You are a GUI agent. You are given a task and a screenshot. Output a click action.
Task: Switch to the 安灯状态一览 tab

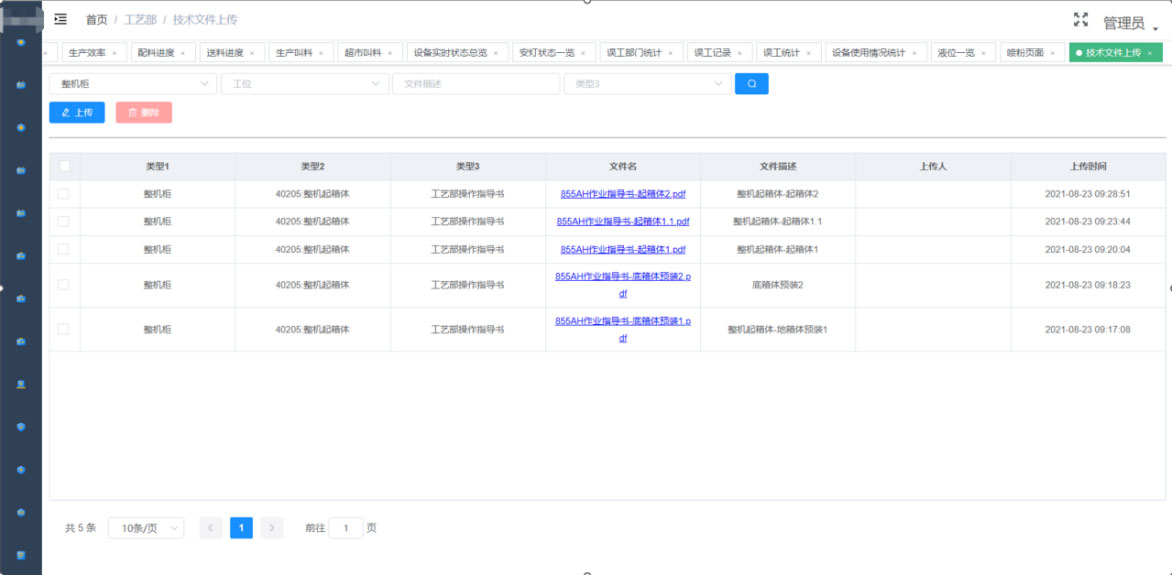coord(547,53)
